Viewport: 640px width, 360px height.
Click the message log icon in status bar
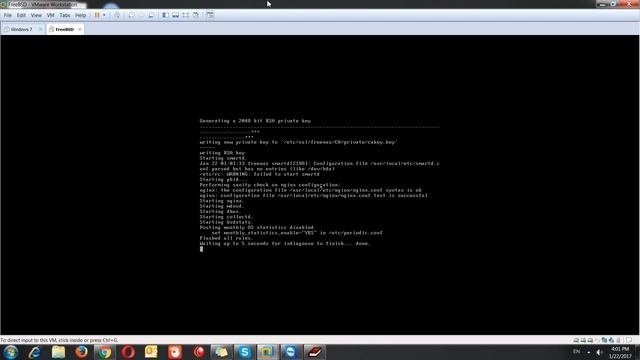point(629,340)
